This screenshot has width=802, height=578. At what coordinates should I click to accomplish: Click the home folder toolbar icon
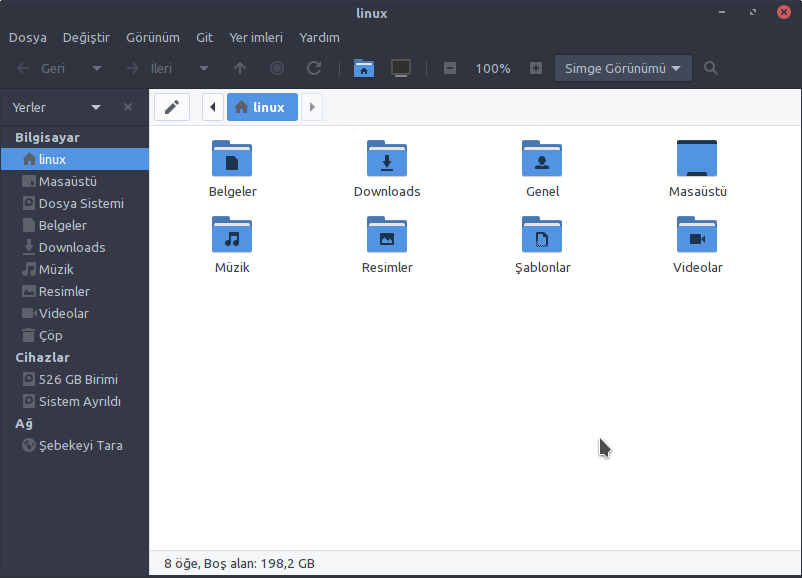pyautogui.click(x=364, y=68)
